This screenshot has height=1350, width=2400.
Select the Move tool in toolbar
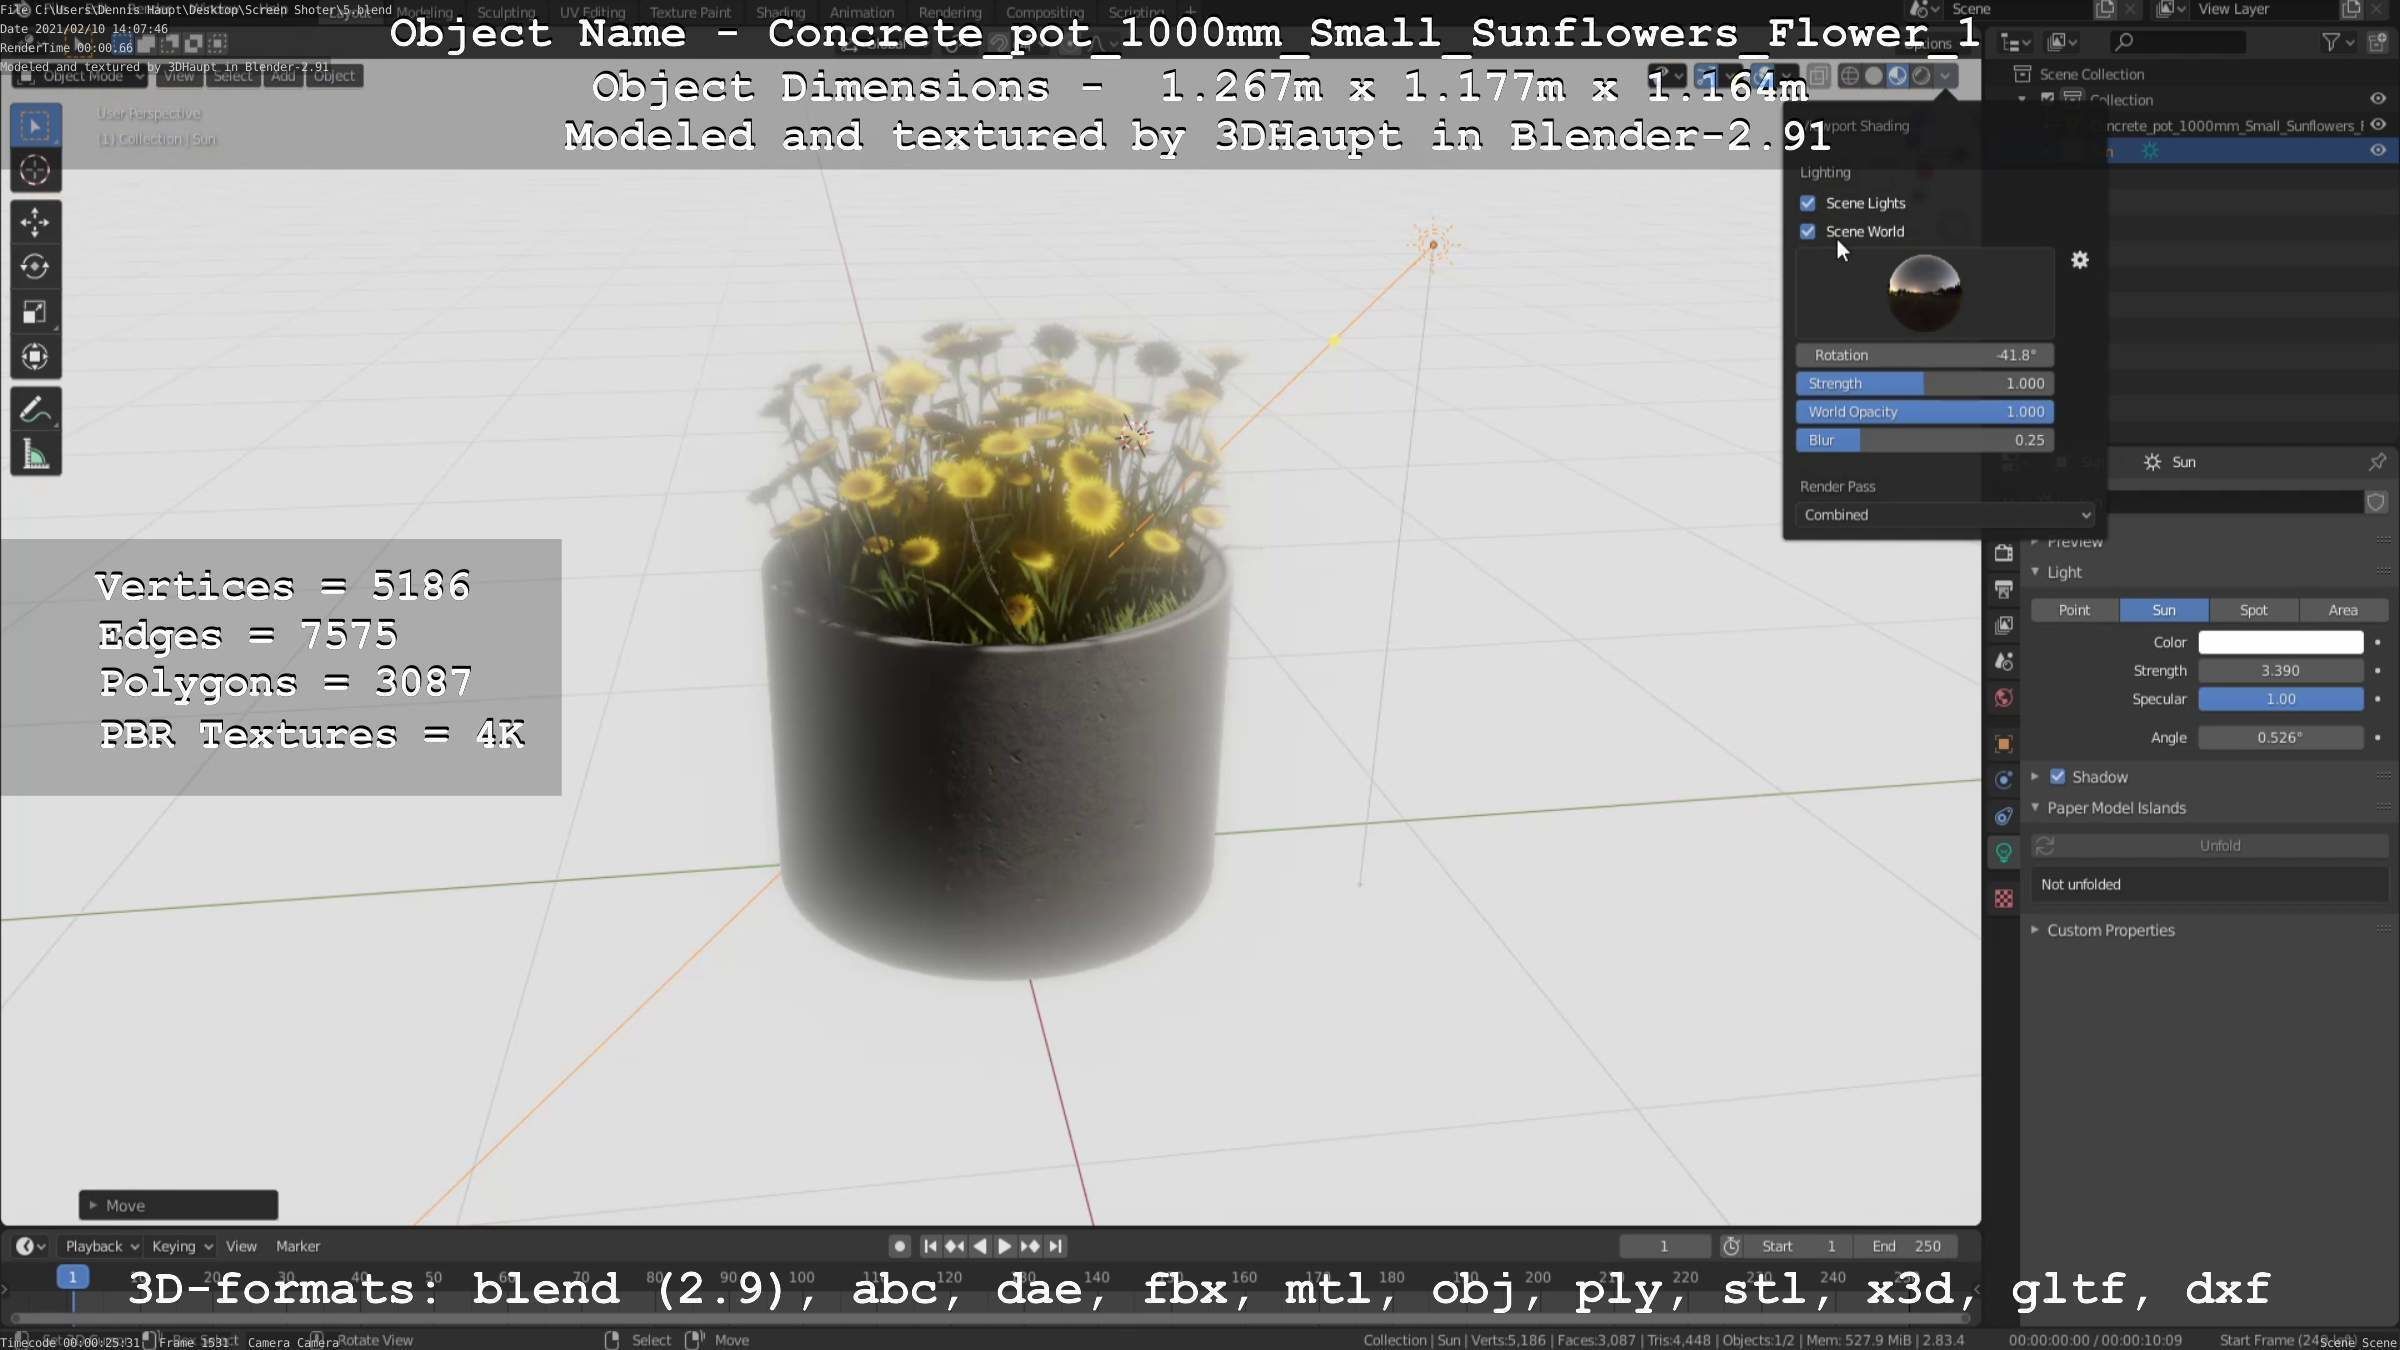35,222
